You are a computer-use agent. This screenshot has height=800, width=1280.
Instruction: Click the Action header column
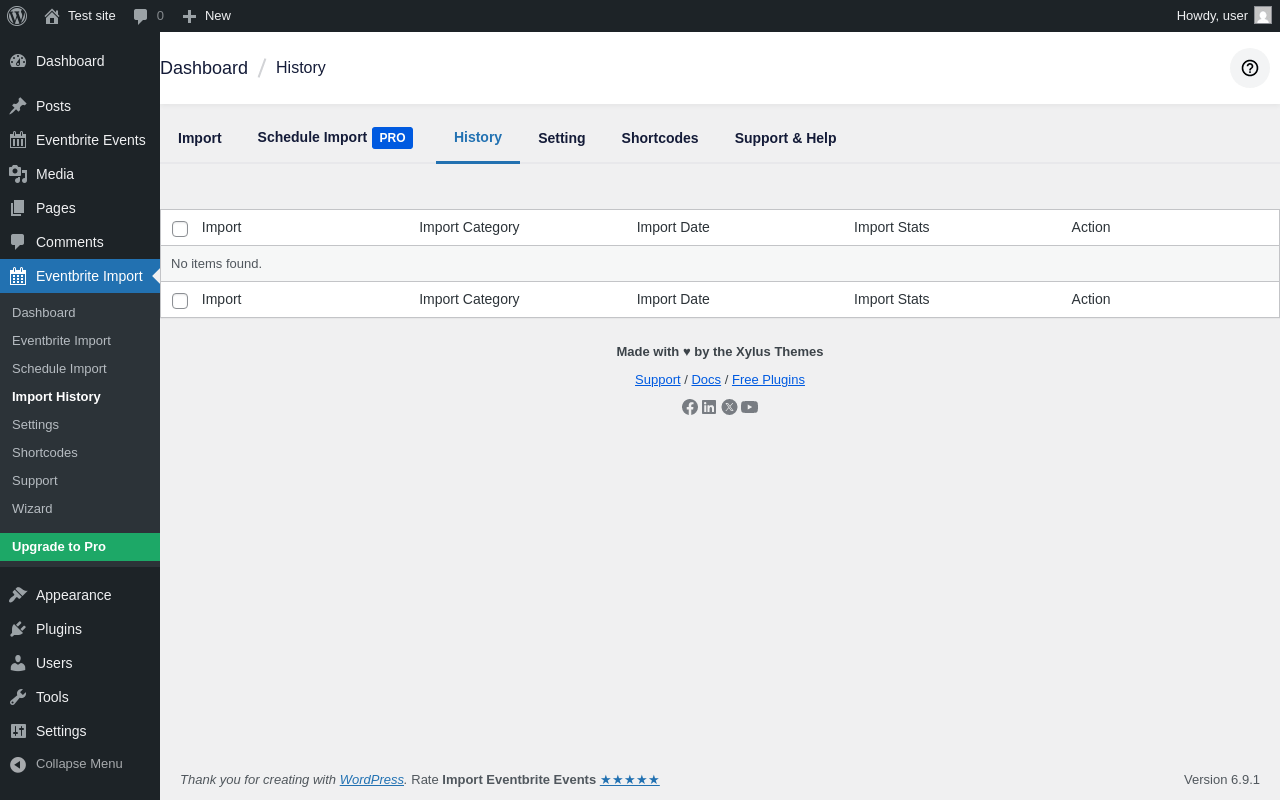click(x=1091, y=227)
